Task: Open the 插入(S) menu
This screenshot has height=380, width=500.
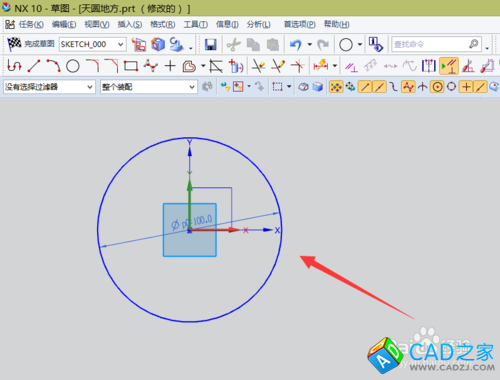Action: click(x=130, y=24)
